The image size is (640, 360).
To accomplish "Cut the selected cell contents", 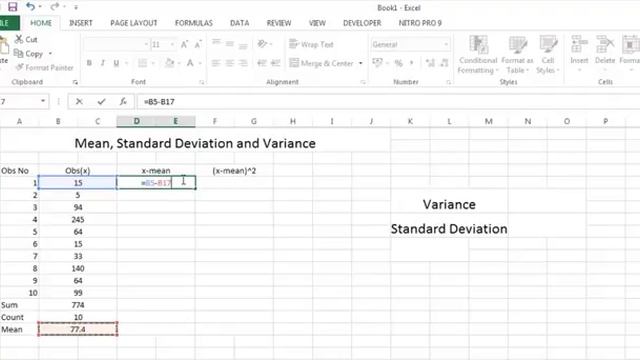I will point(26,40).
